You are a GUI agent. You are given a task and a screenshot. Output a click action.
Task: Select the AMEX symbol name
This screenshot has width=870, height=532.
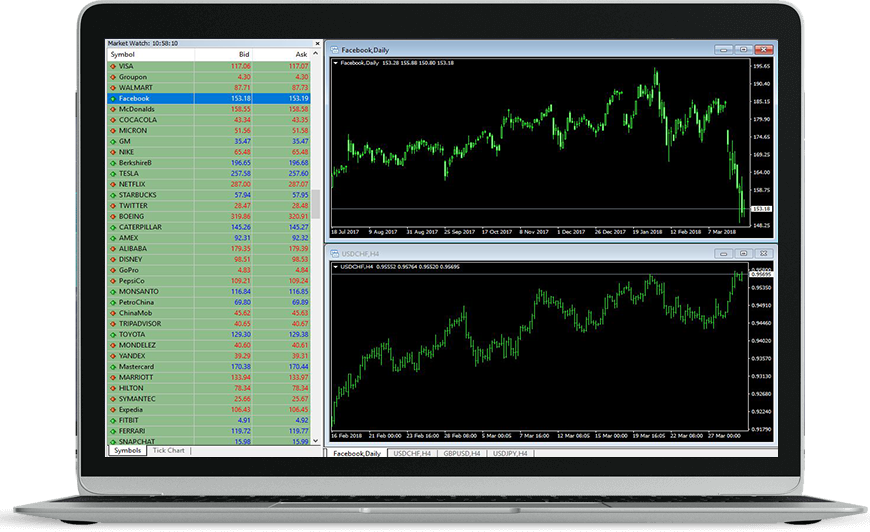point(128,238)
